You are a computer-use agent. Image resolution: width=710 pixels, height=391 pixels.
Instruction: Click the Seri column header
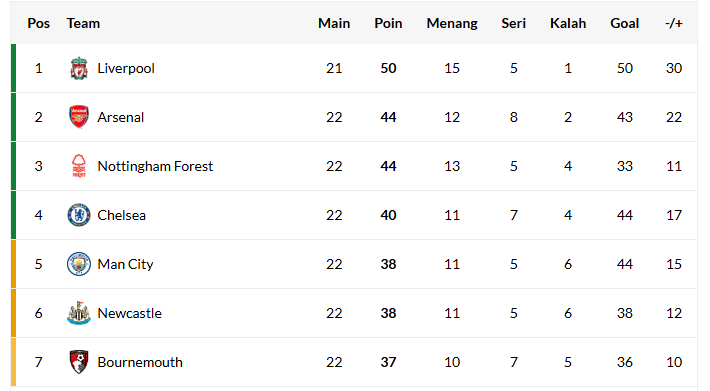513,23
